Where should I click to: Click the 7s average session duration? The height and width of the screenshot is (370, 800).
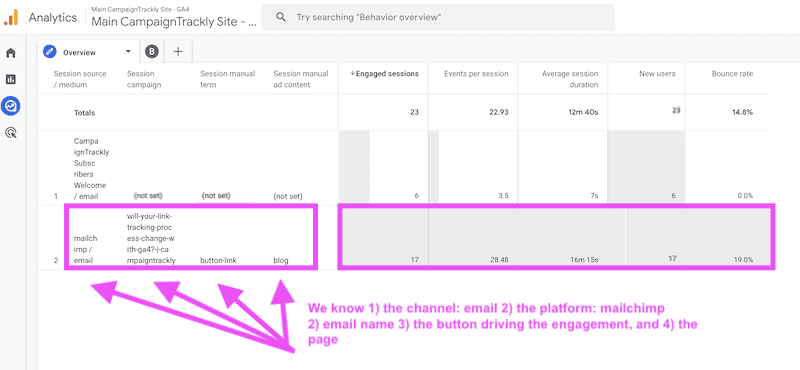click(x=594, y=196)
